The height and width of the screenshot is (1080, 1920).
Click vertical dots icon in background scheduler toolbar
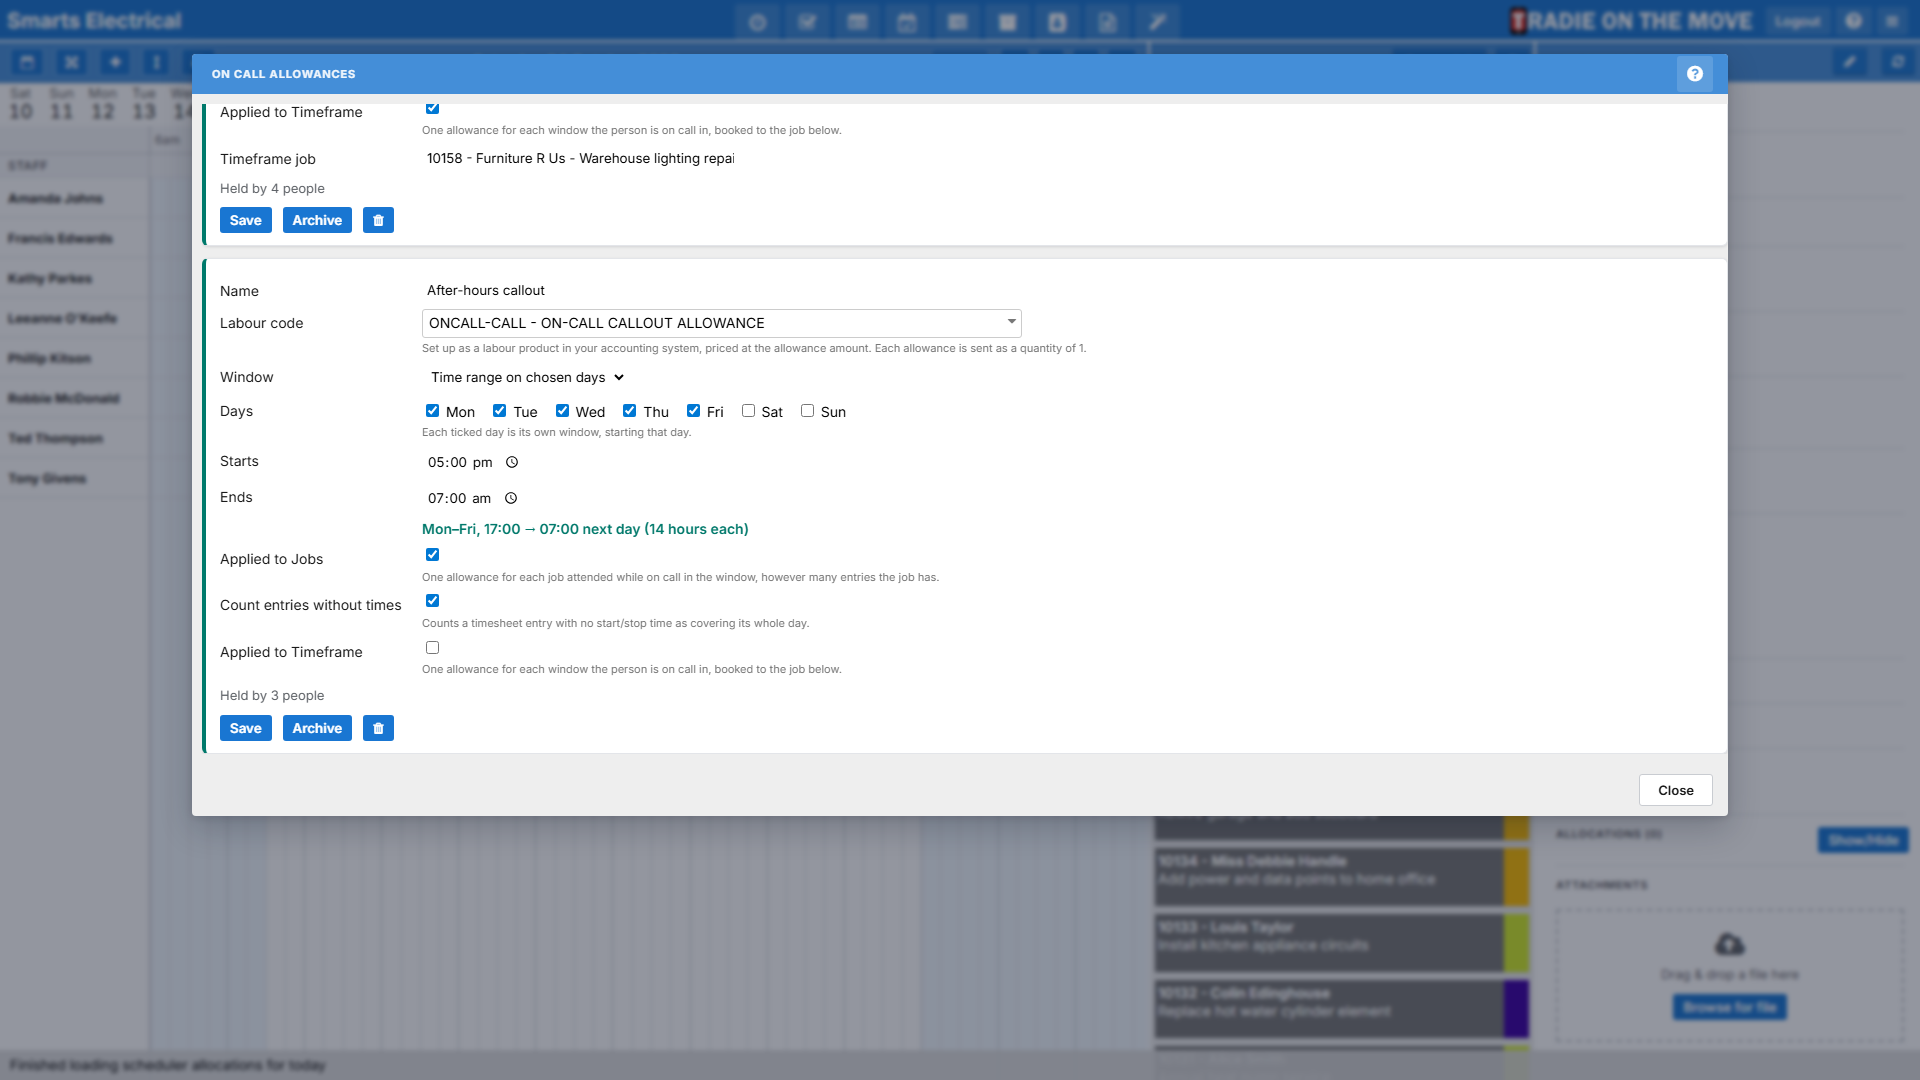click(x=156, y=62)
